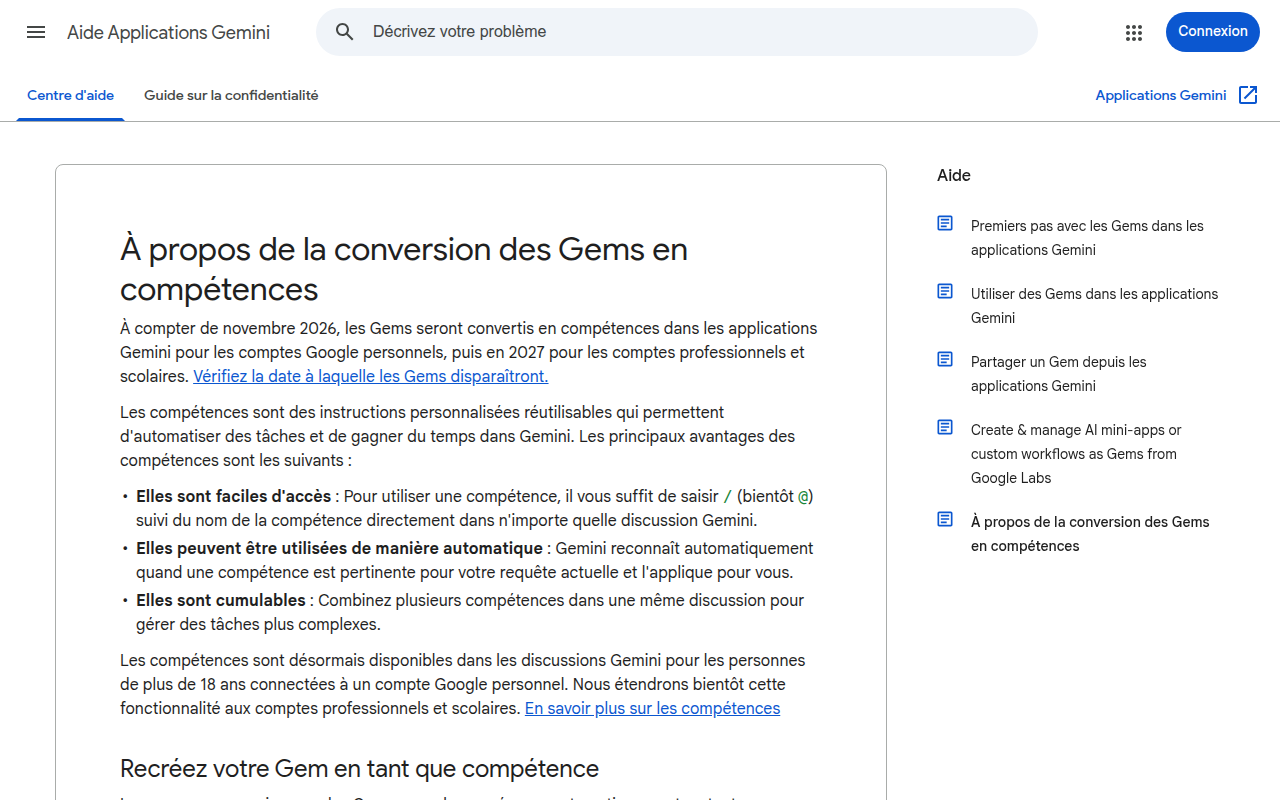Viewport: 1280px width, 800px height.
Task: Open the main hamburger menu
Action: coord(36,32)
